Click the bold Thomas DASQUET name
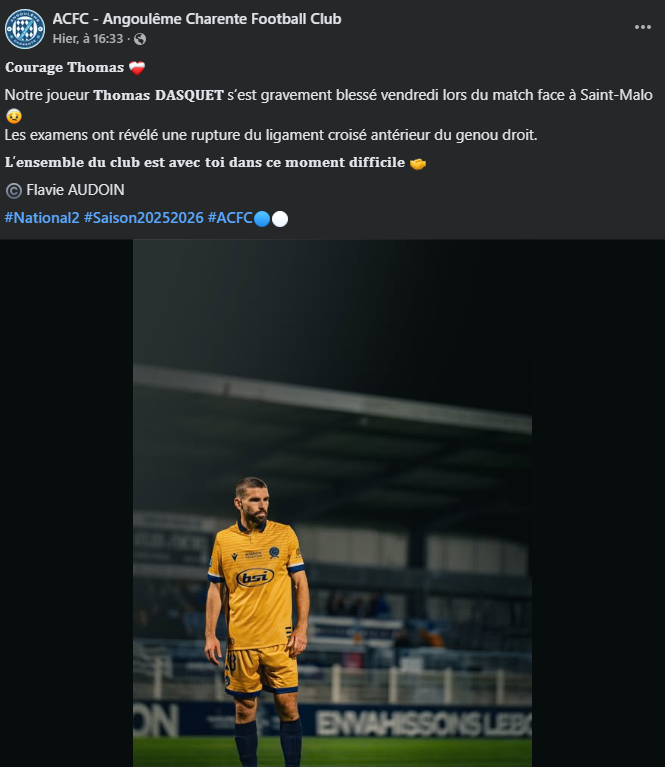Image resolution: width=665 pixels, height=767 pixels. point(158,95)
